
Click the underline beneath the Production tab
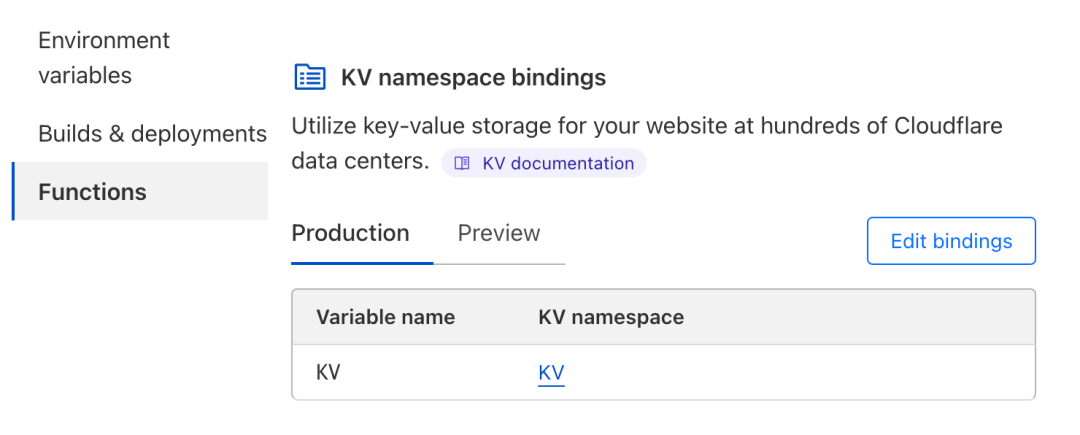[x=362, y=263]
